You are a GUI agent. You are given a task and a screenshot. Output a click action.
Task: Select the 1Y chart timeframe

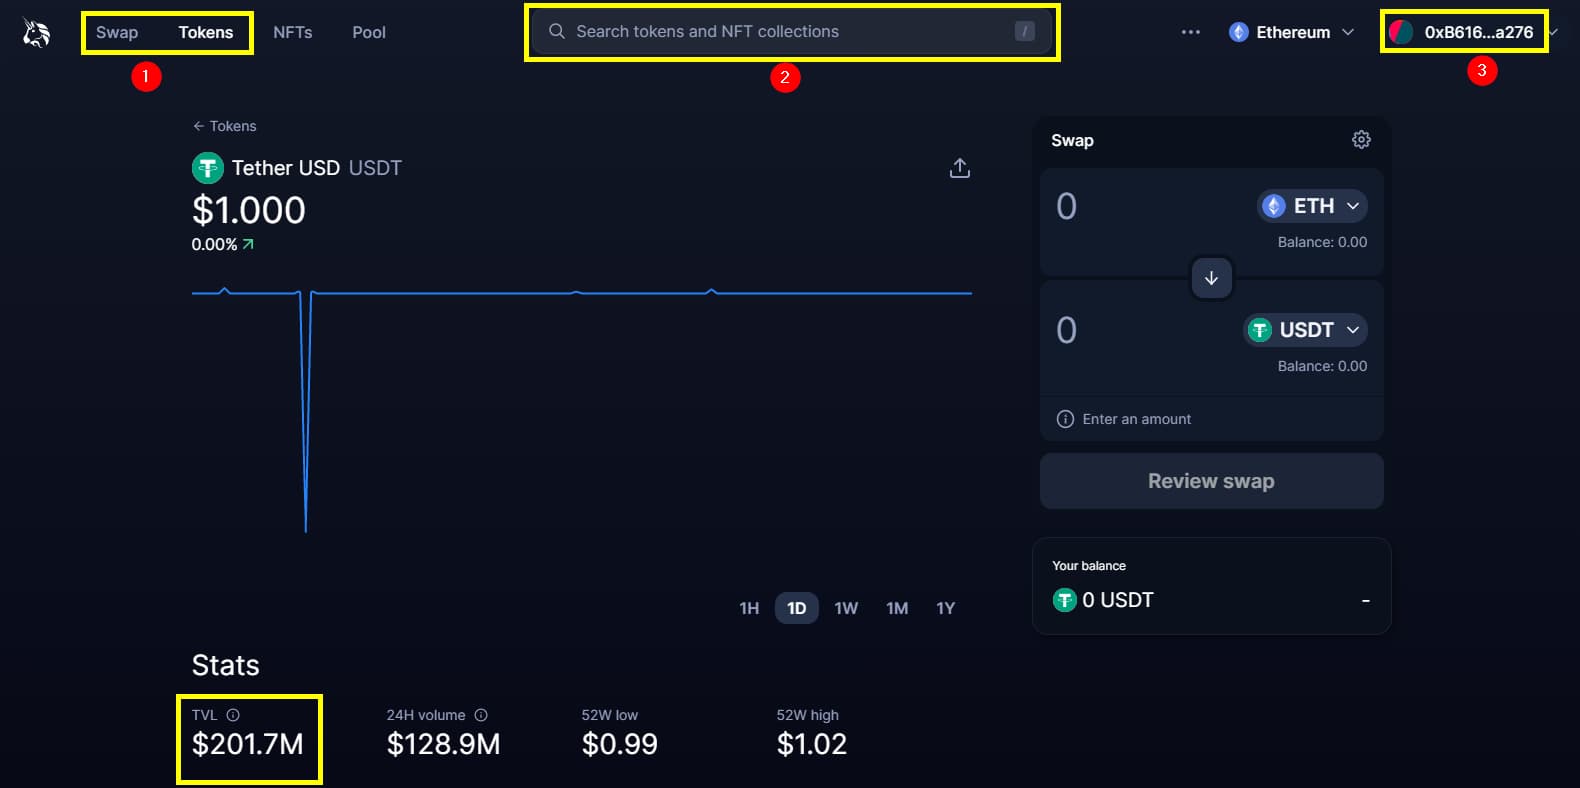coord(945,607)
